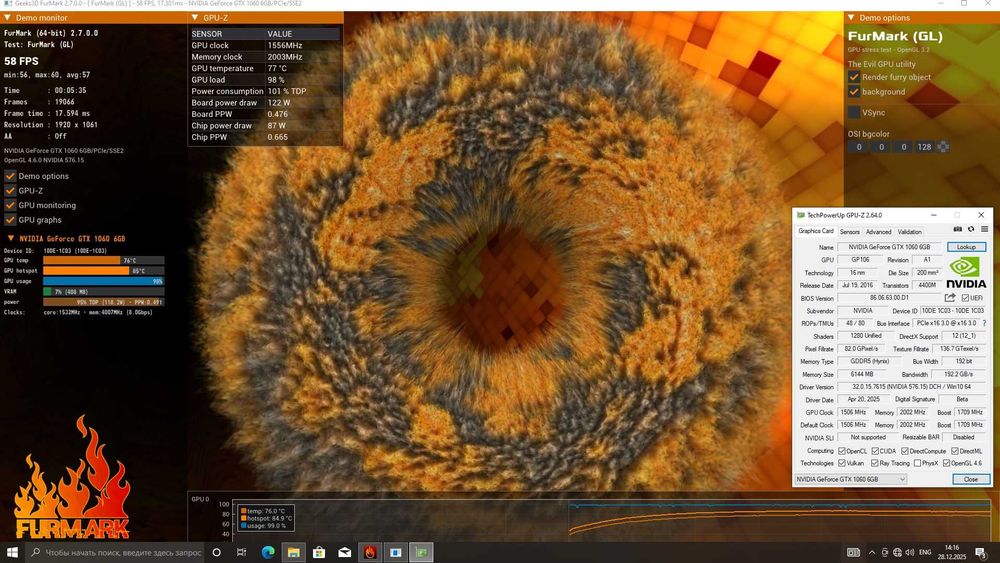Click the volume speaker tray icon
This screenshot has width=1000, height=563.
pyautogui.click(x=909, y=552)
